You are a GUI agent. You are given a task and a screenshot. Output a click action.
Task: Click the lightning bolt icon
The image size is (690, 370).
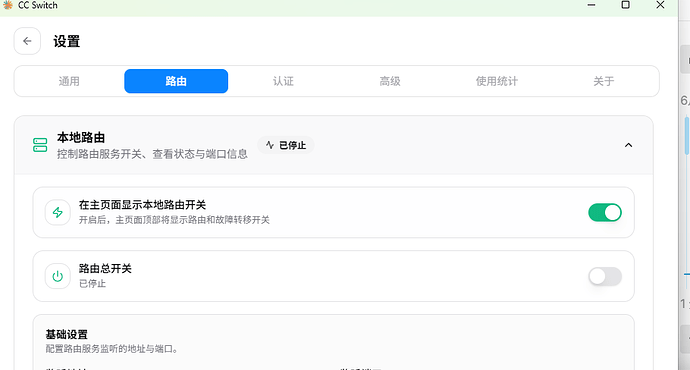58,212
